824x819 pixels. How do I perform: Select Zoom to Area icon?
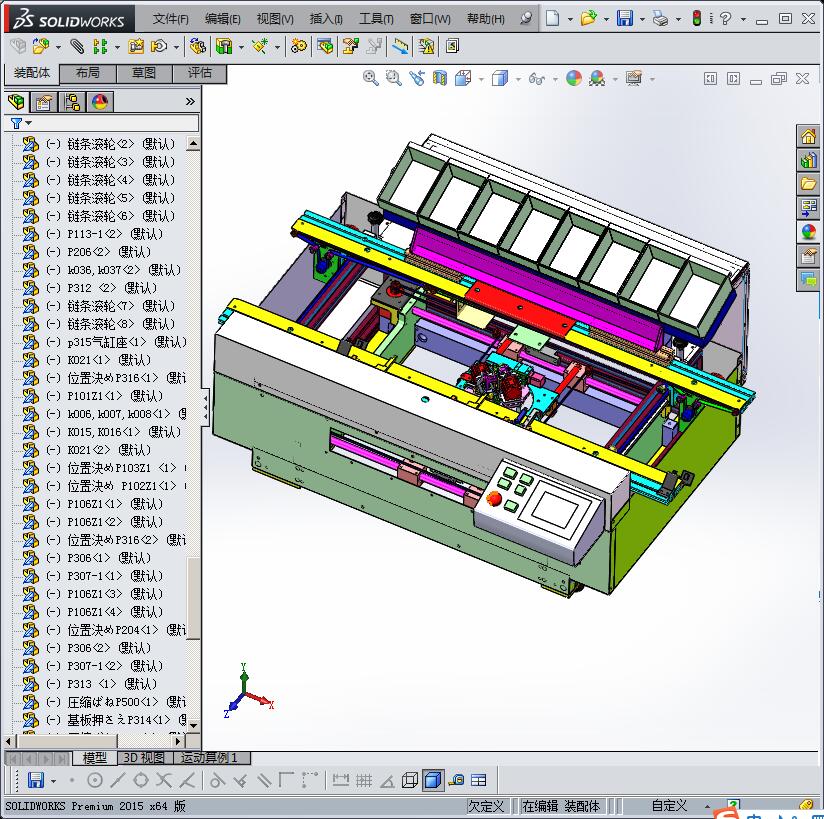(x=394, y=78)
